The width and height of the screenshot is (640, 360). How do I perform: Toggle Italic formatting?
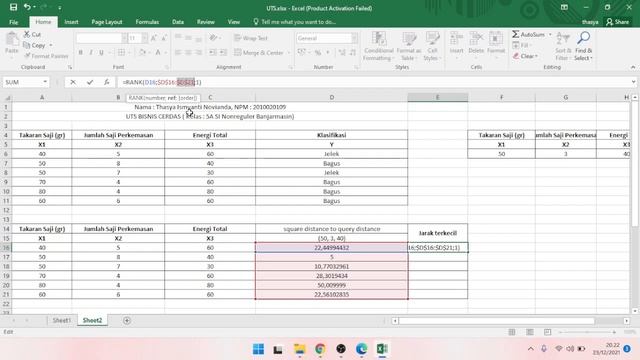[x=91, y=52]
